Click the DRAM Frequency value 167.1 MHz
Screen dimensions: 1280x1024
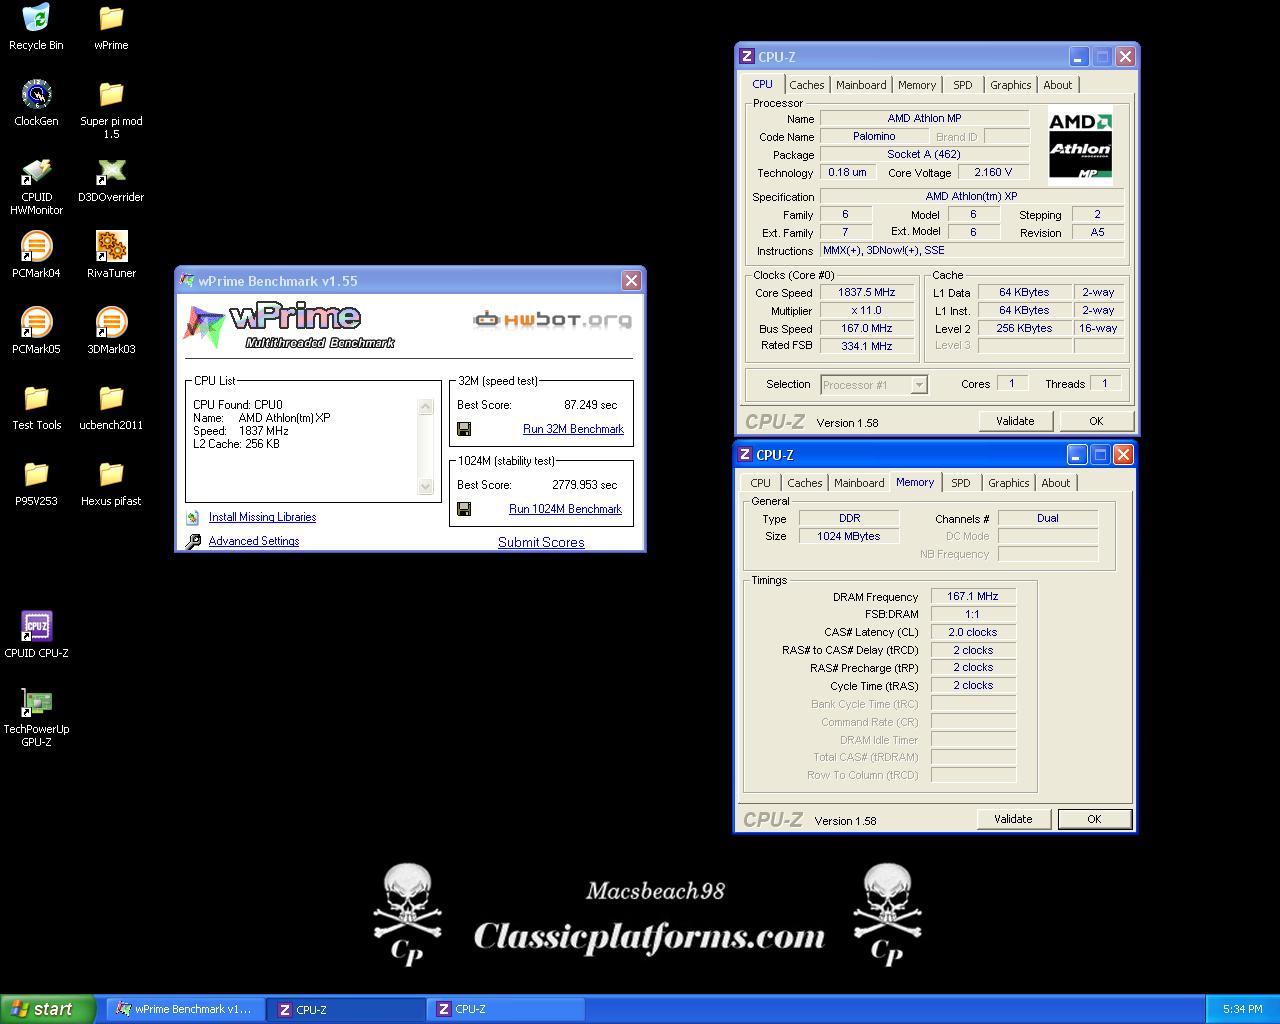tap(973, 596)
